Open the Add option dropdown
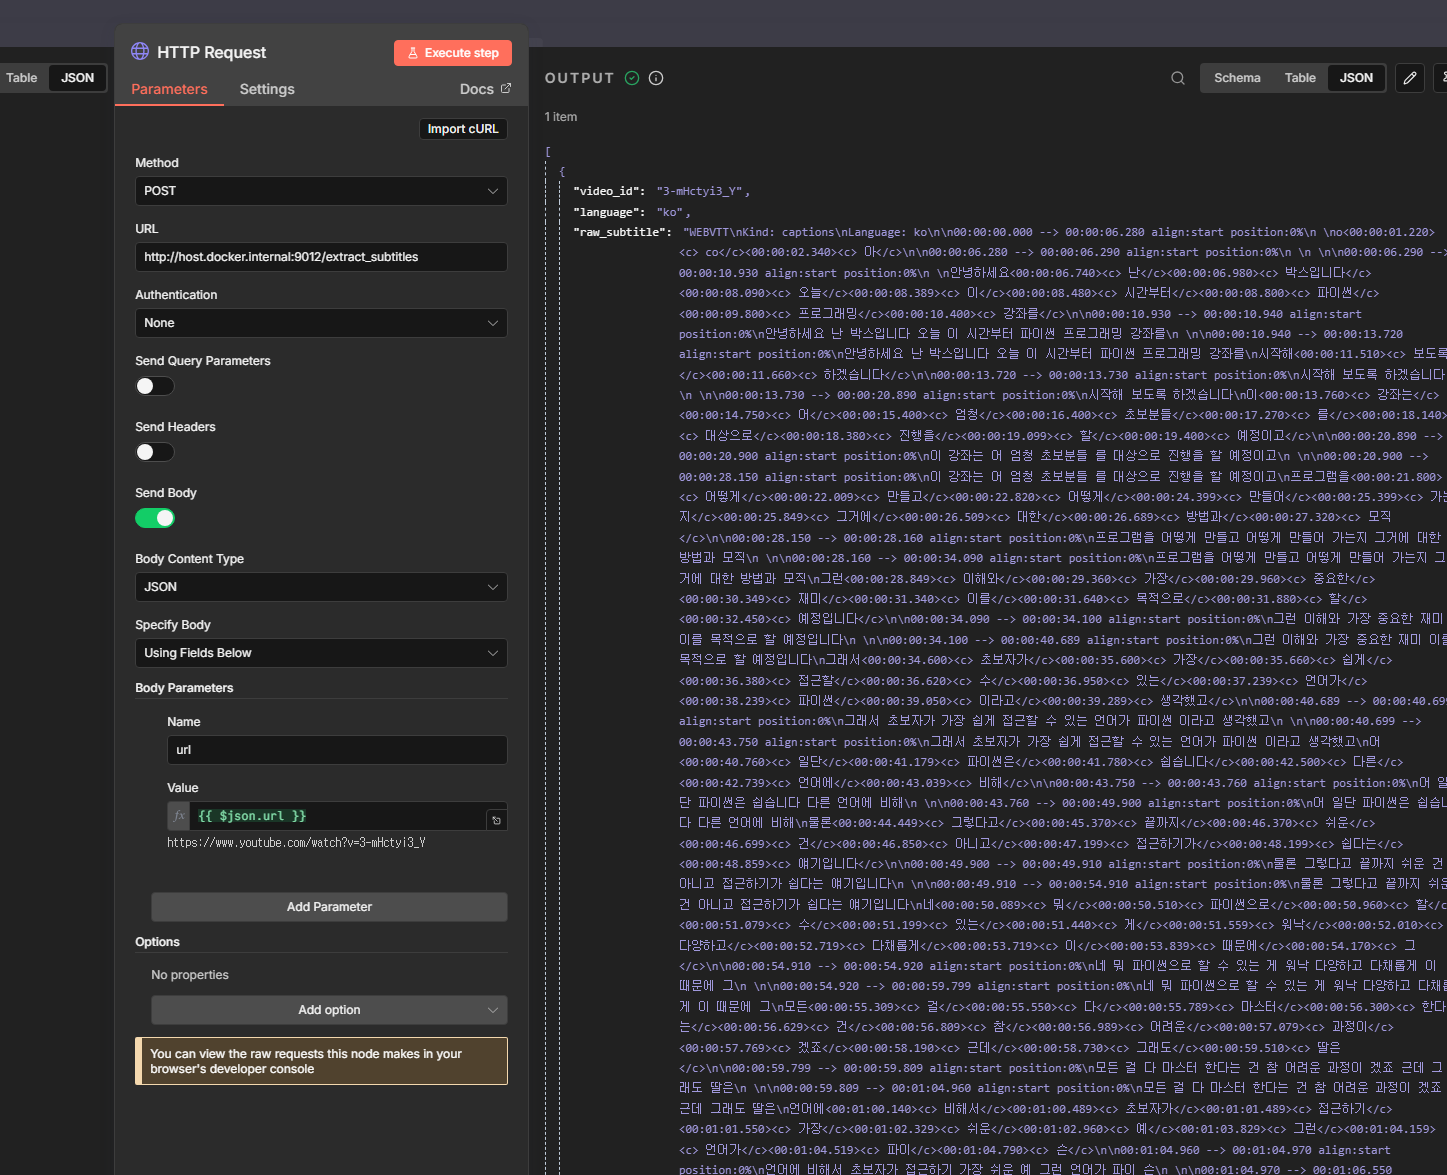 (329, 1010)
